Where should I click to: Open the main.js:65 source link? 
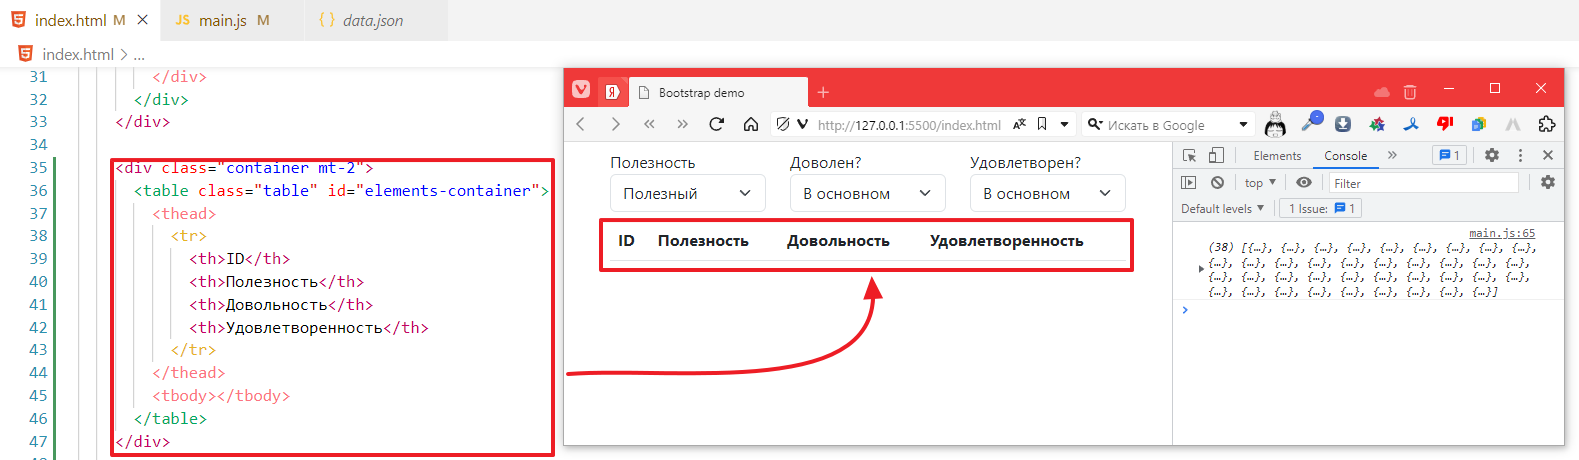1501,233
